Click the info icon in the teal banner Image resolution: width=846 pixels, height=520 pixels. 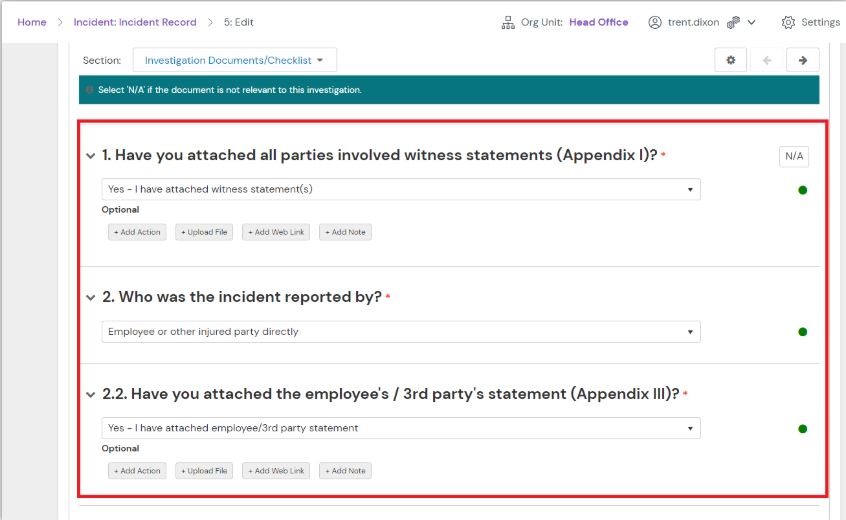(x=90, y=90)
